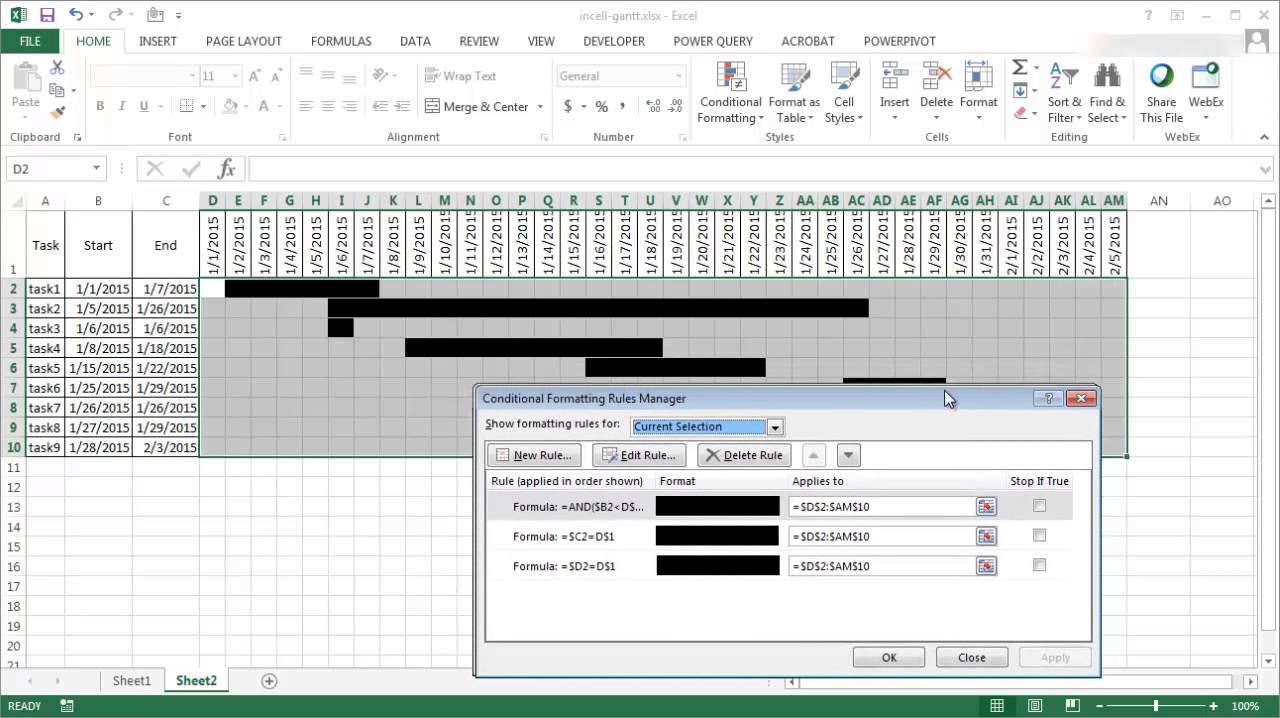This screenshot has height=718, width=1280.
Task: Click the zoom slider in status bar
Action: 1156,706
